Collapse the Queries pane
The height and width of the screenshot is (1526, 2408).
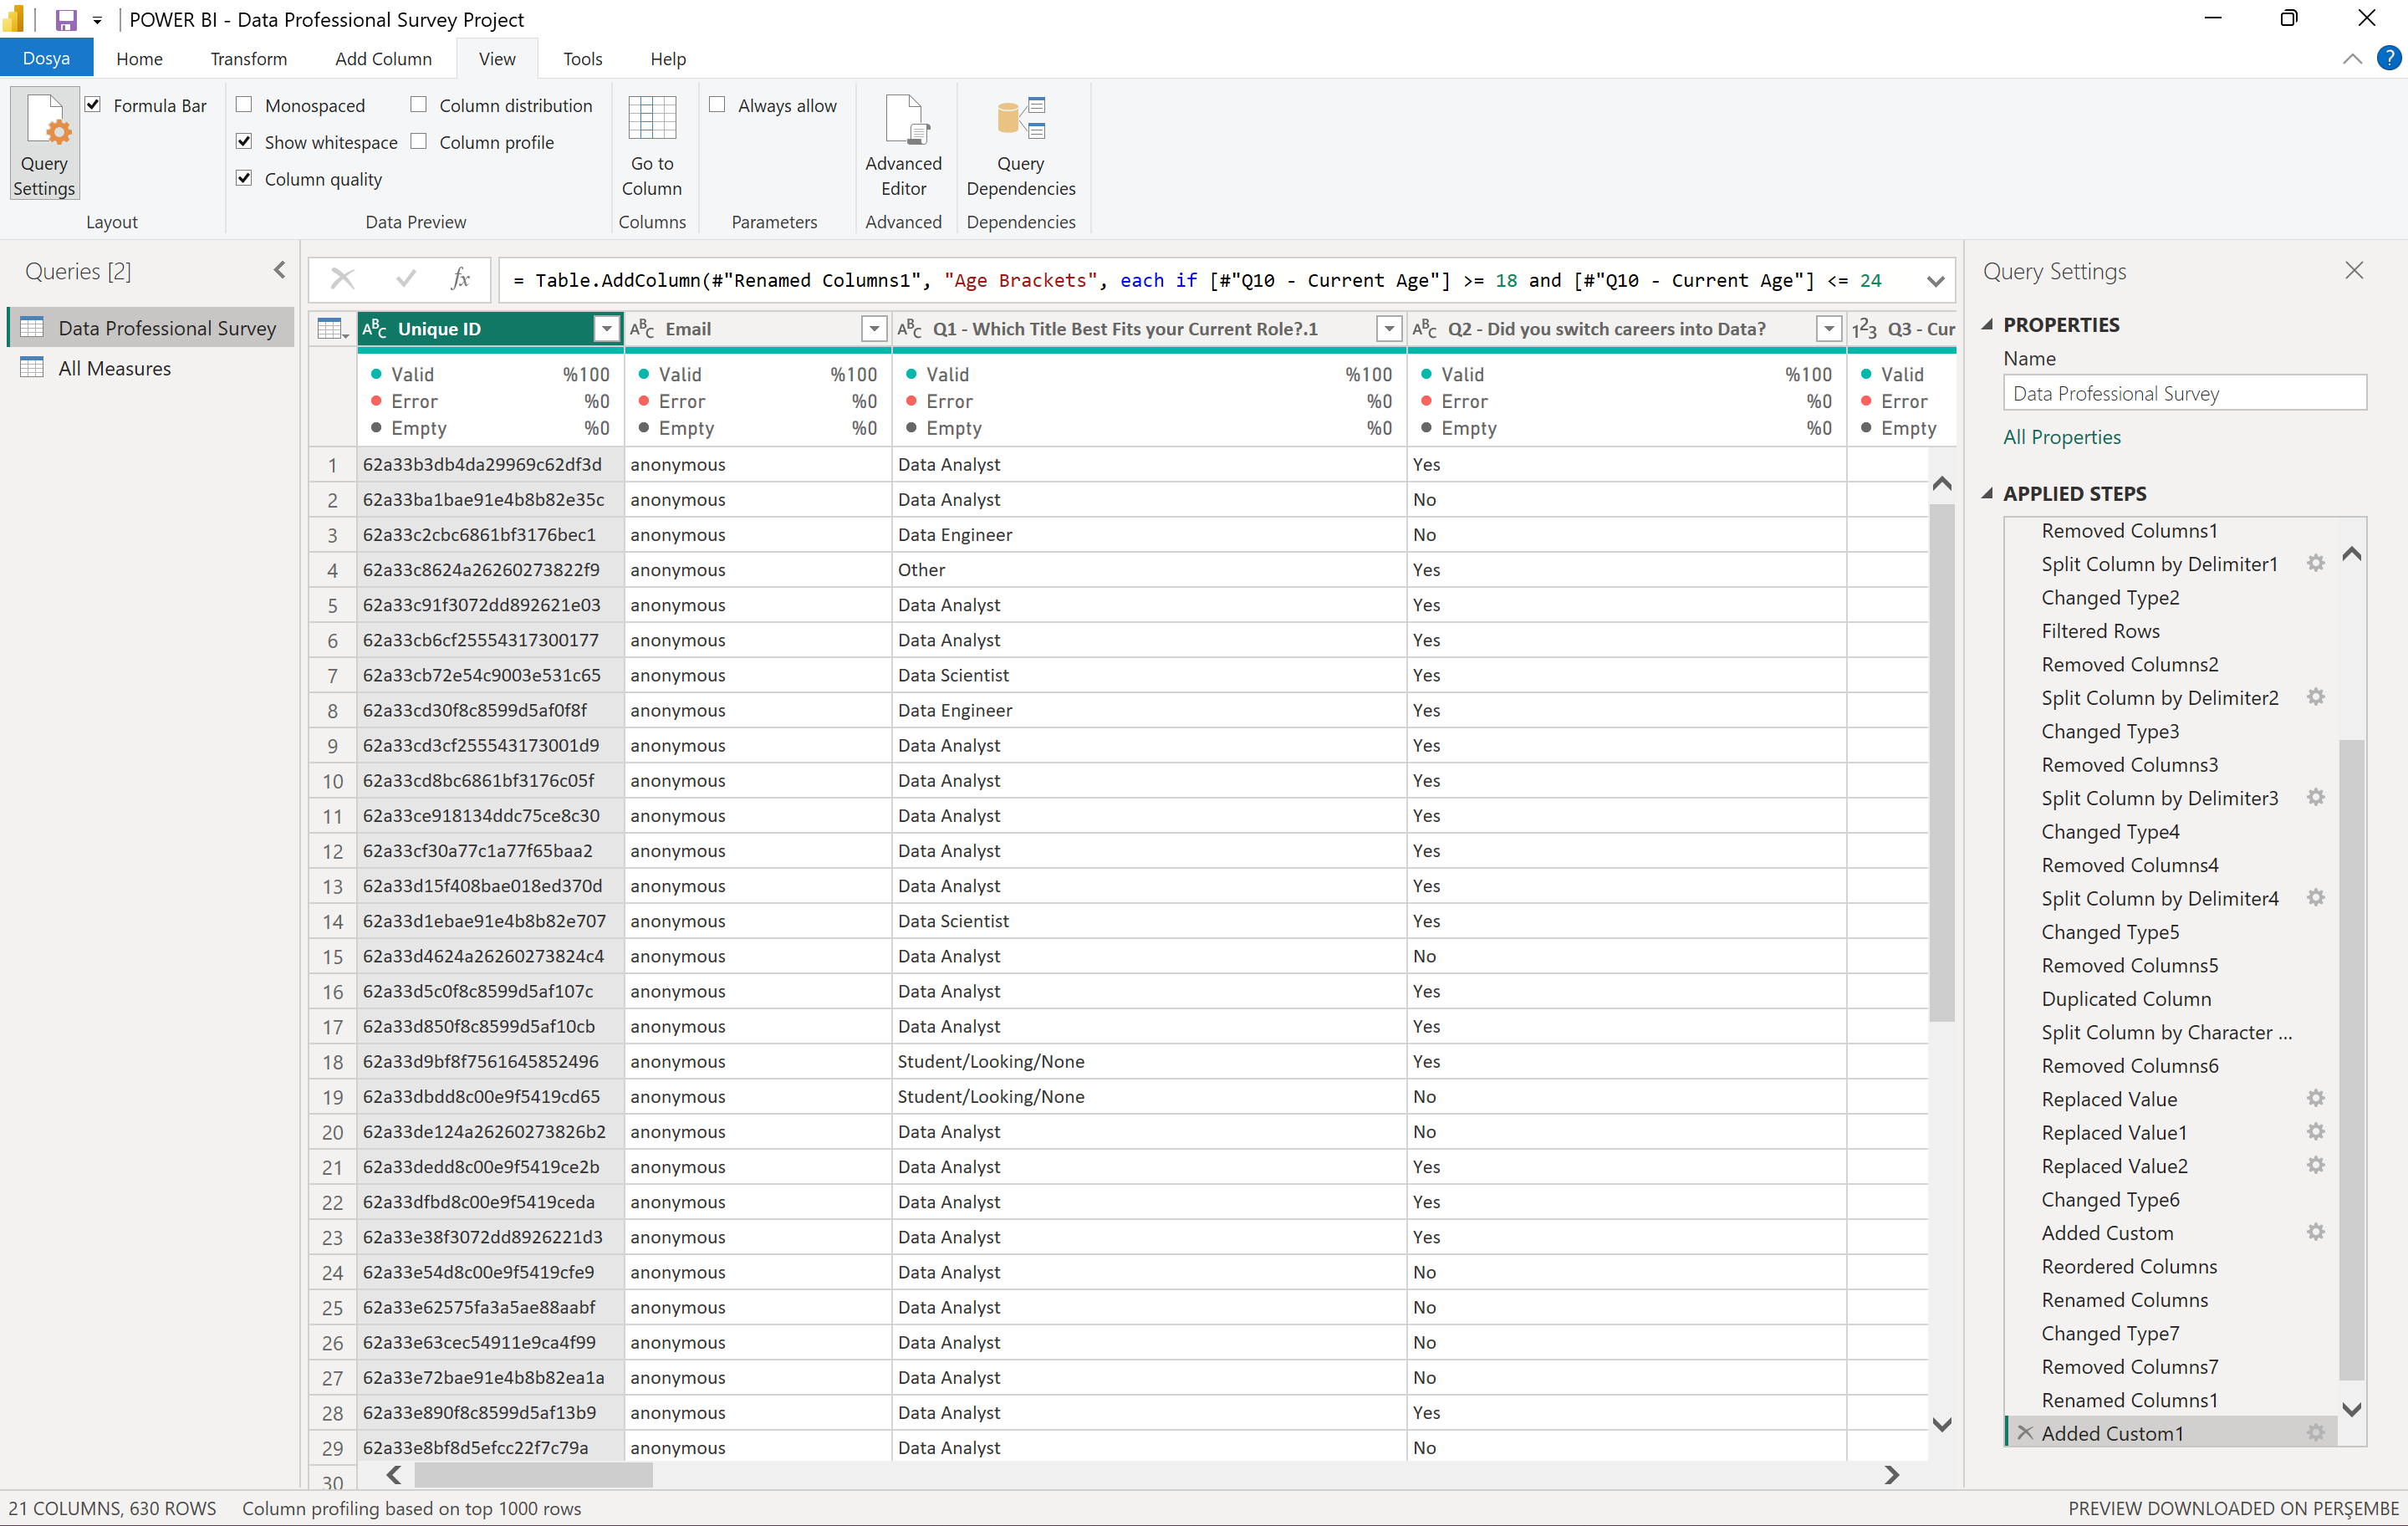279,270
